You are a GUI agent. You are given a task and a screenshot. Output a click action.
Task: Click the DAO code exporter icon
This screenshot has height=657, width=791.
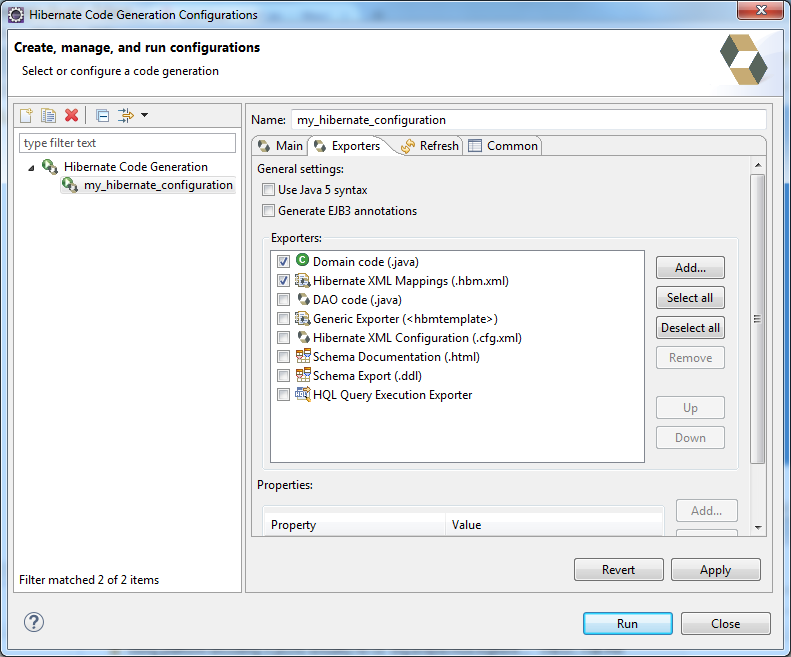303,299
